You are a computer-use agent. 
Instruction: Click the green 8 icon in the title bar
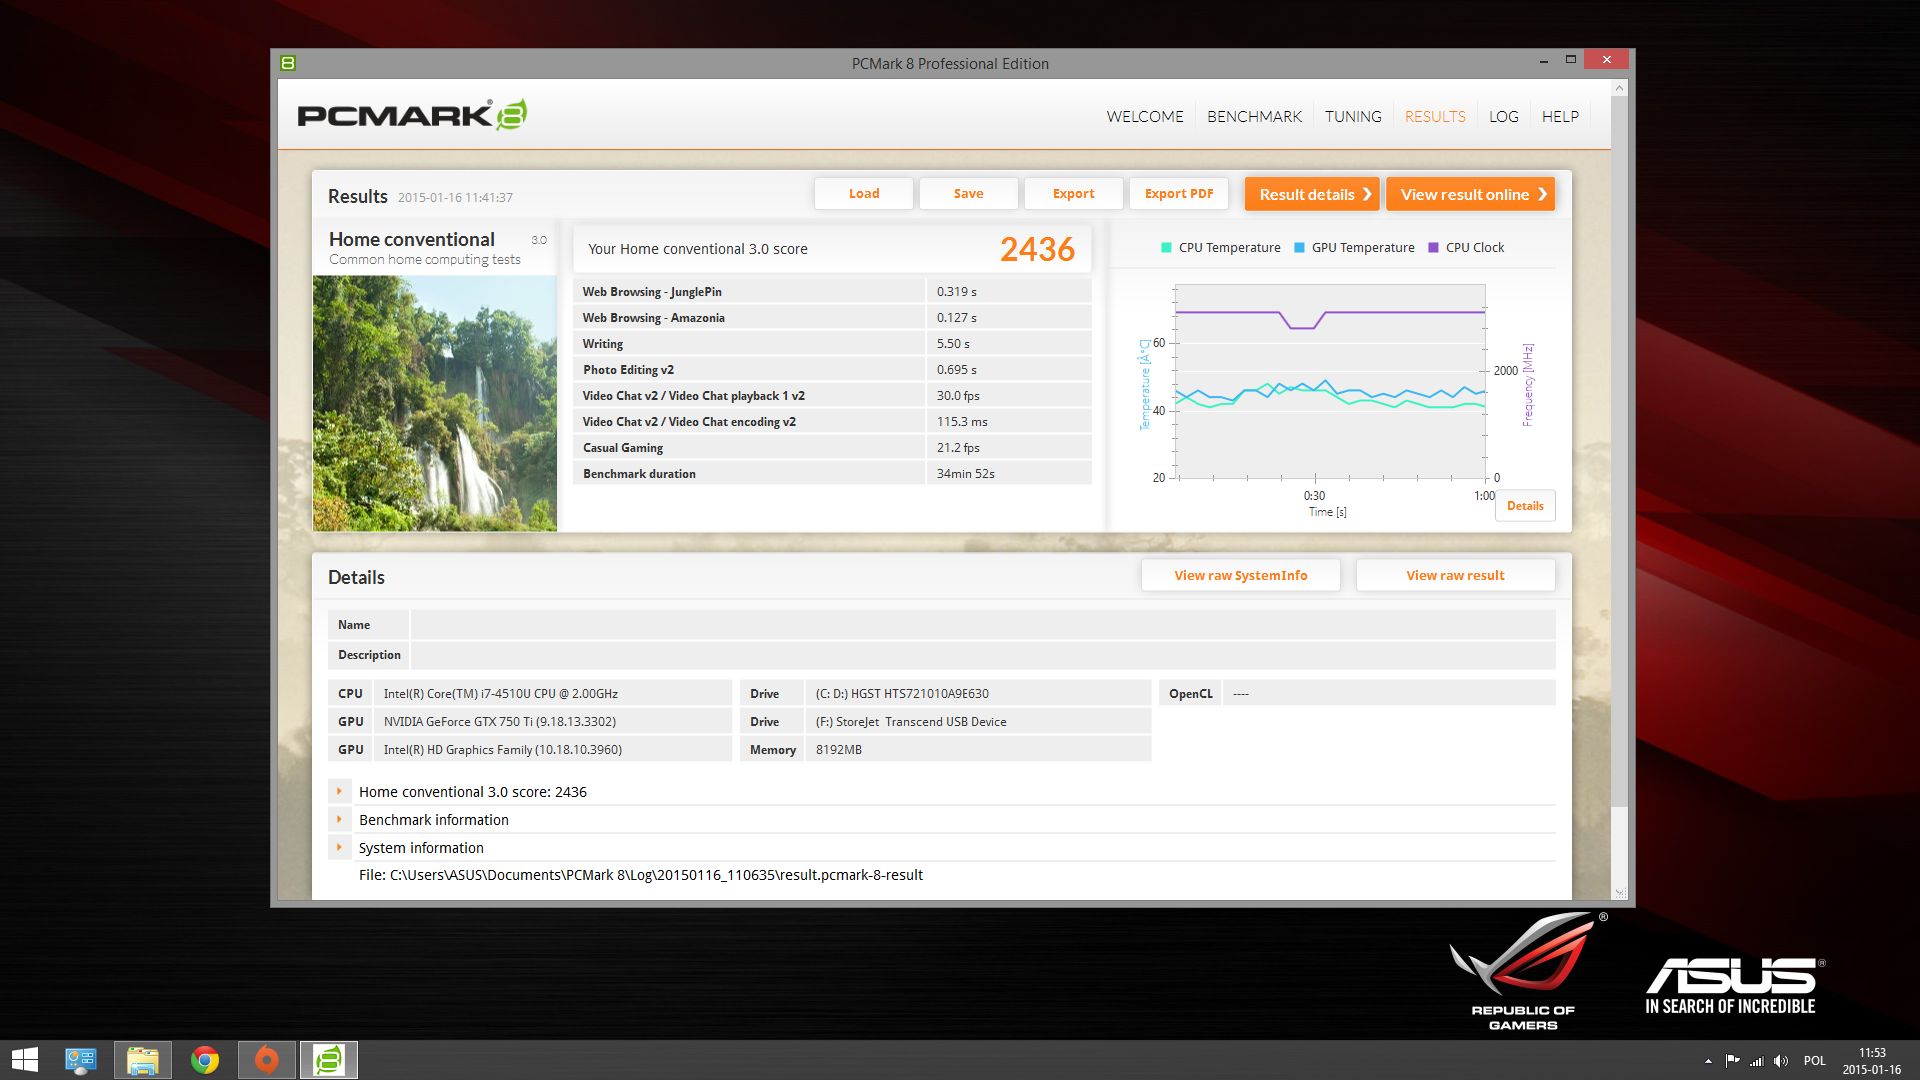(x=290, y=62)
